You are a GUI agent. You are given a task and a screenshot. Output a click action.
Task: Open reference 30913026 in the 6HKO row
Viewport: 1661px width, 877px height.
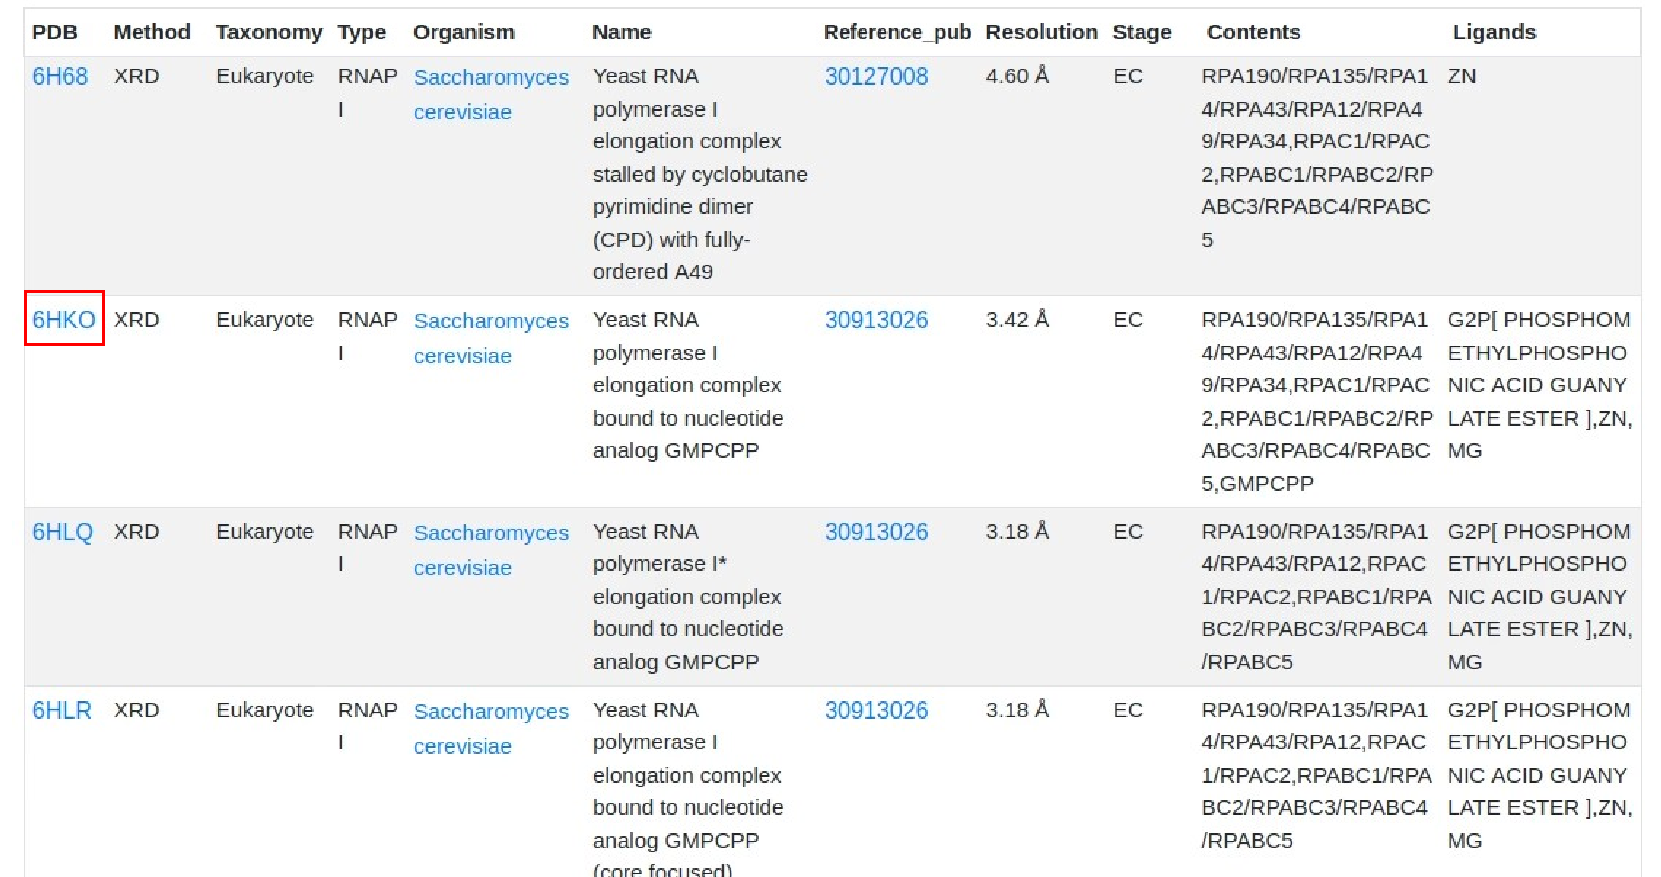point(876,320)
